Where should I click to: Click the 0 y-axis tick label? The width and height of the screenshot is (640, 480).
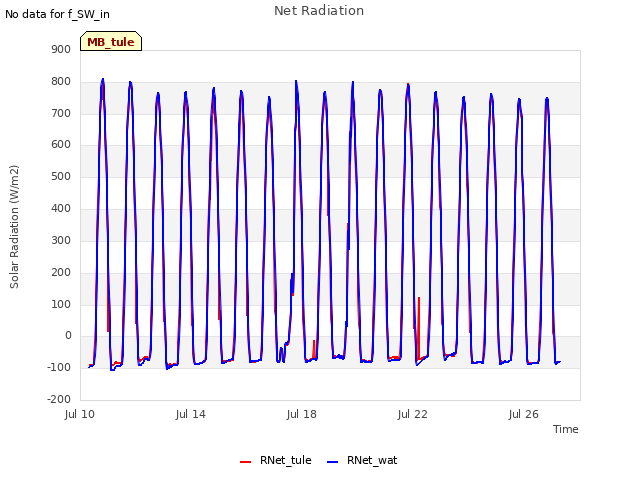pyautogui.click(x=68, y=336)
